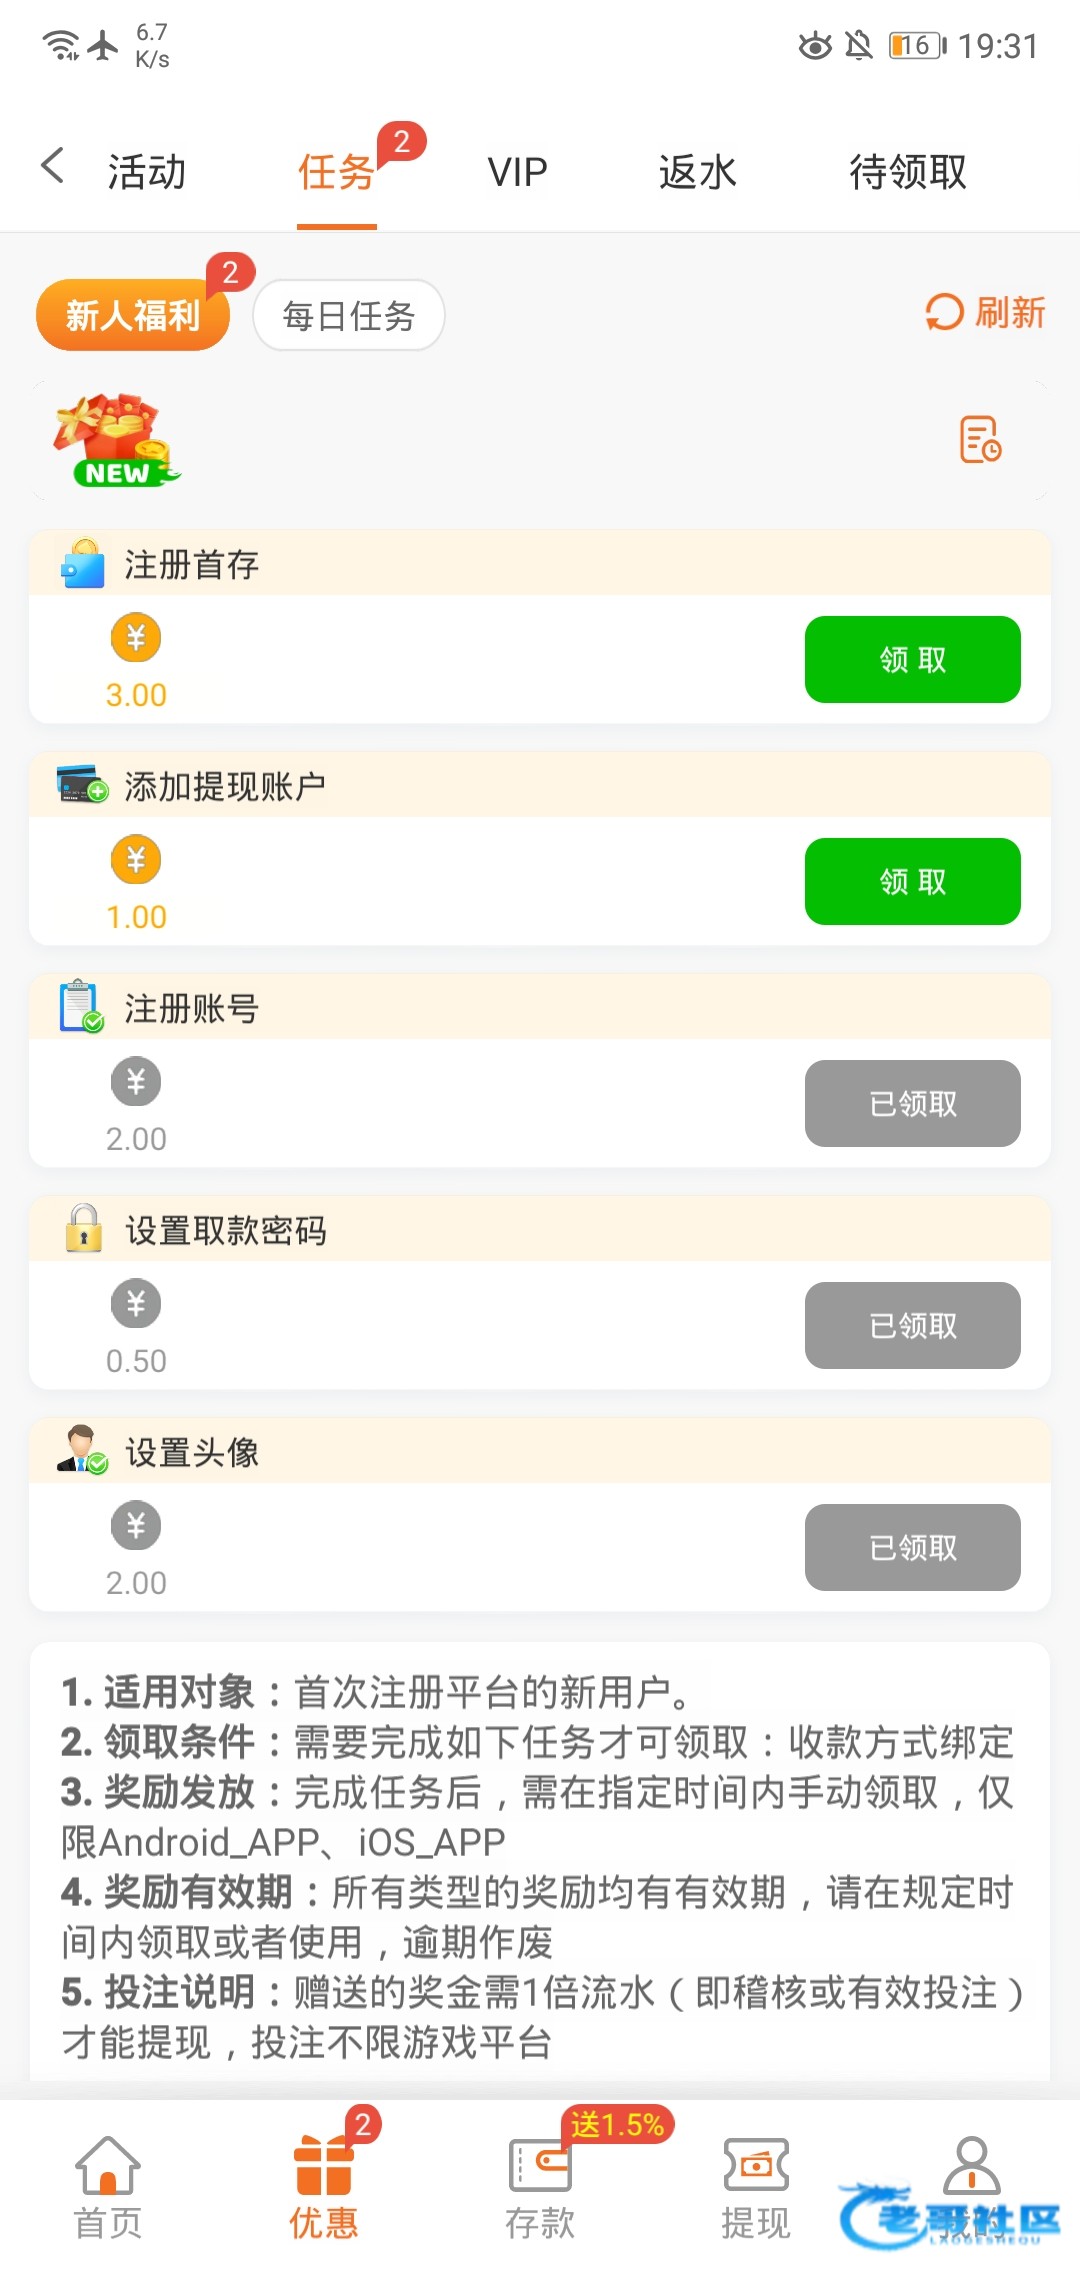
Task: Tap the NEW gift box icon
Action: click(116, 441)
